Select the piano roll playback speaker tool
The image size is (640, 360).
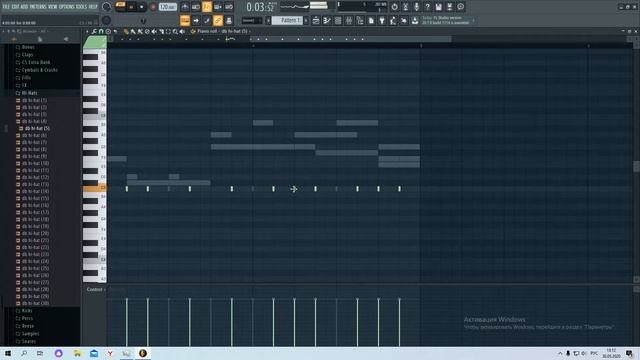(182, 31)
